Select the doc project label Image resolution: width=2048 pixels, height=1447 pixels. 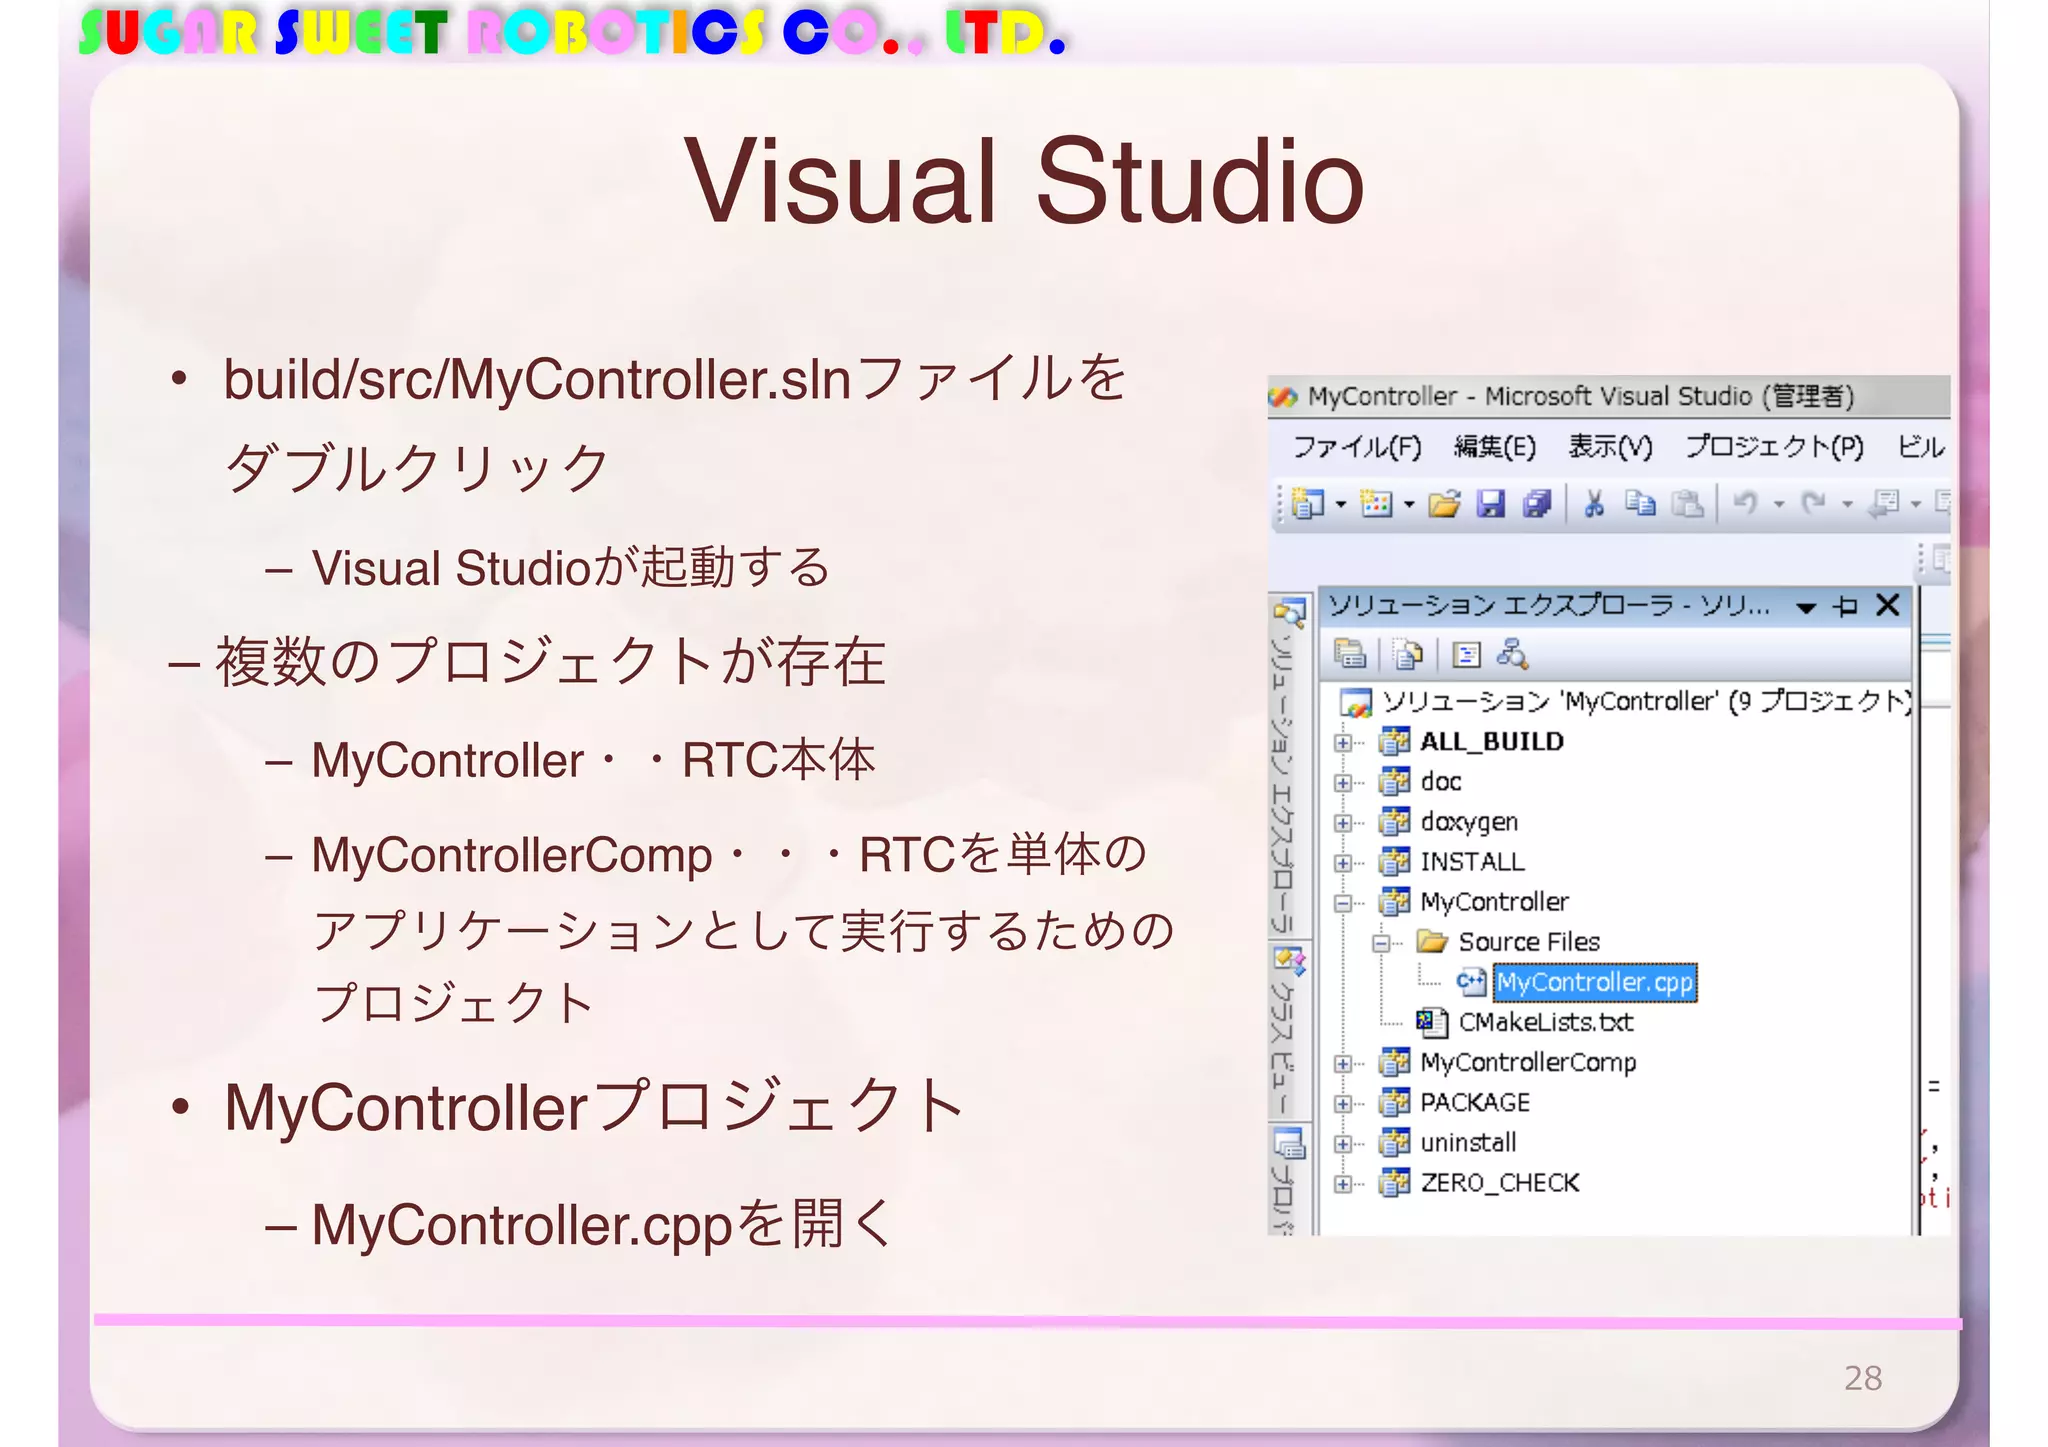click(1441, 782)
